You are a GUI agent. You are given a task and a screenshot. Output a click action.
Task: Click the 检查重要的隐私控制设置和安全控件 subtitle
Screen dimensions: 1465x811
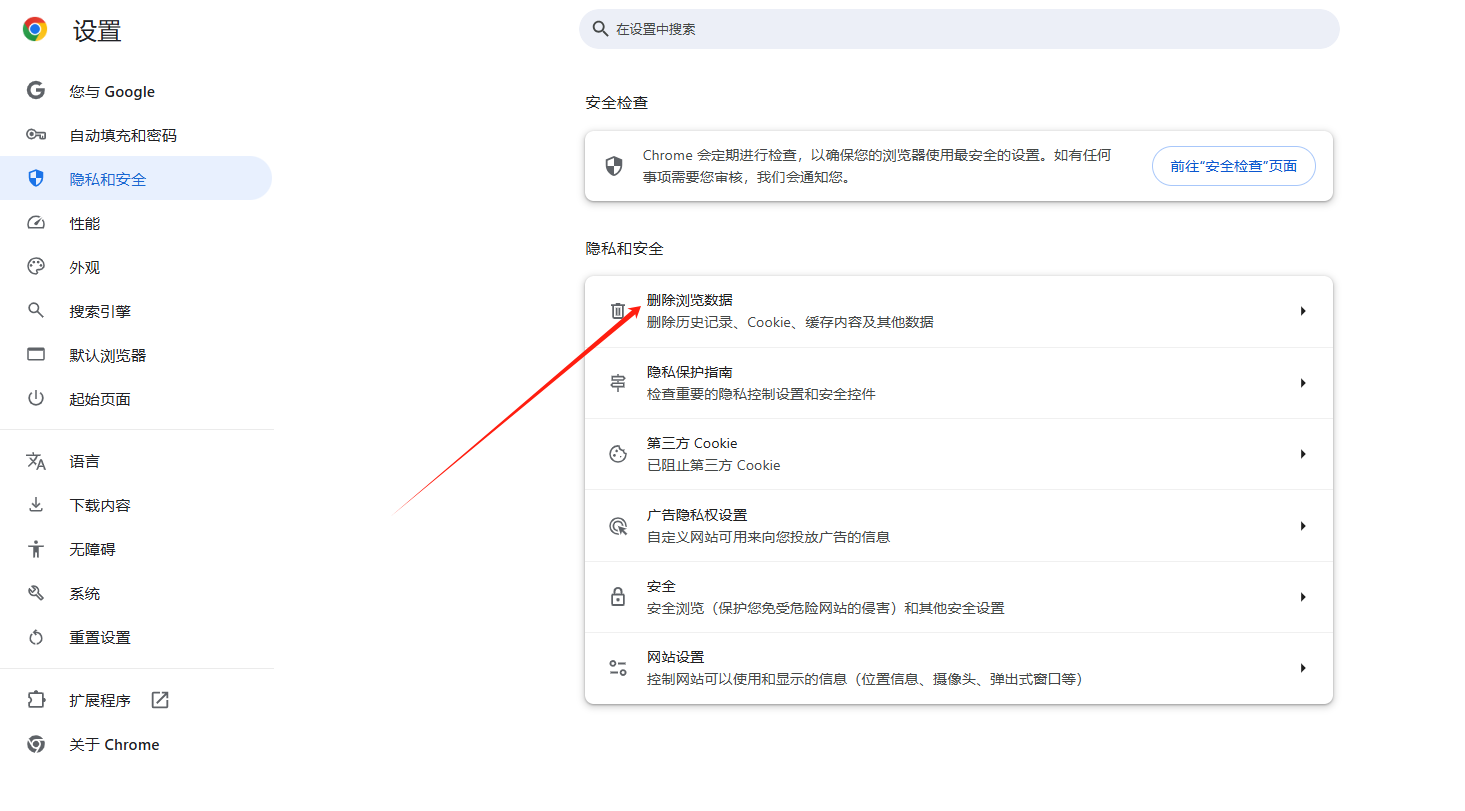[761, 394]
